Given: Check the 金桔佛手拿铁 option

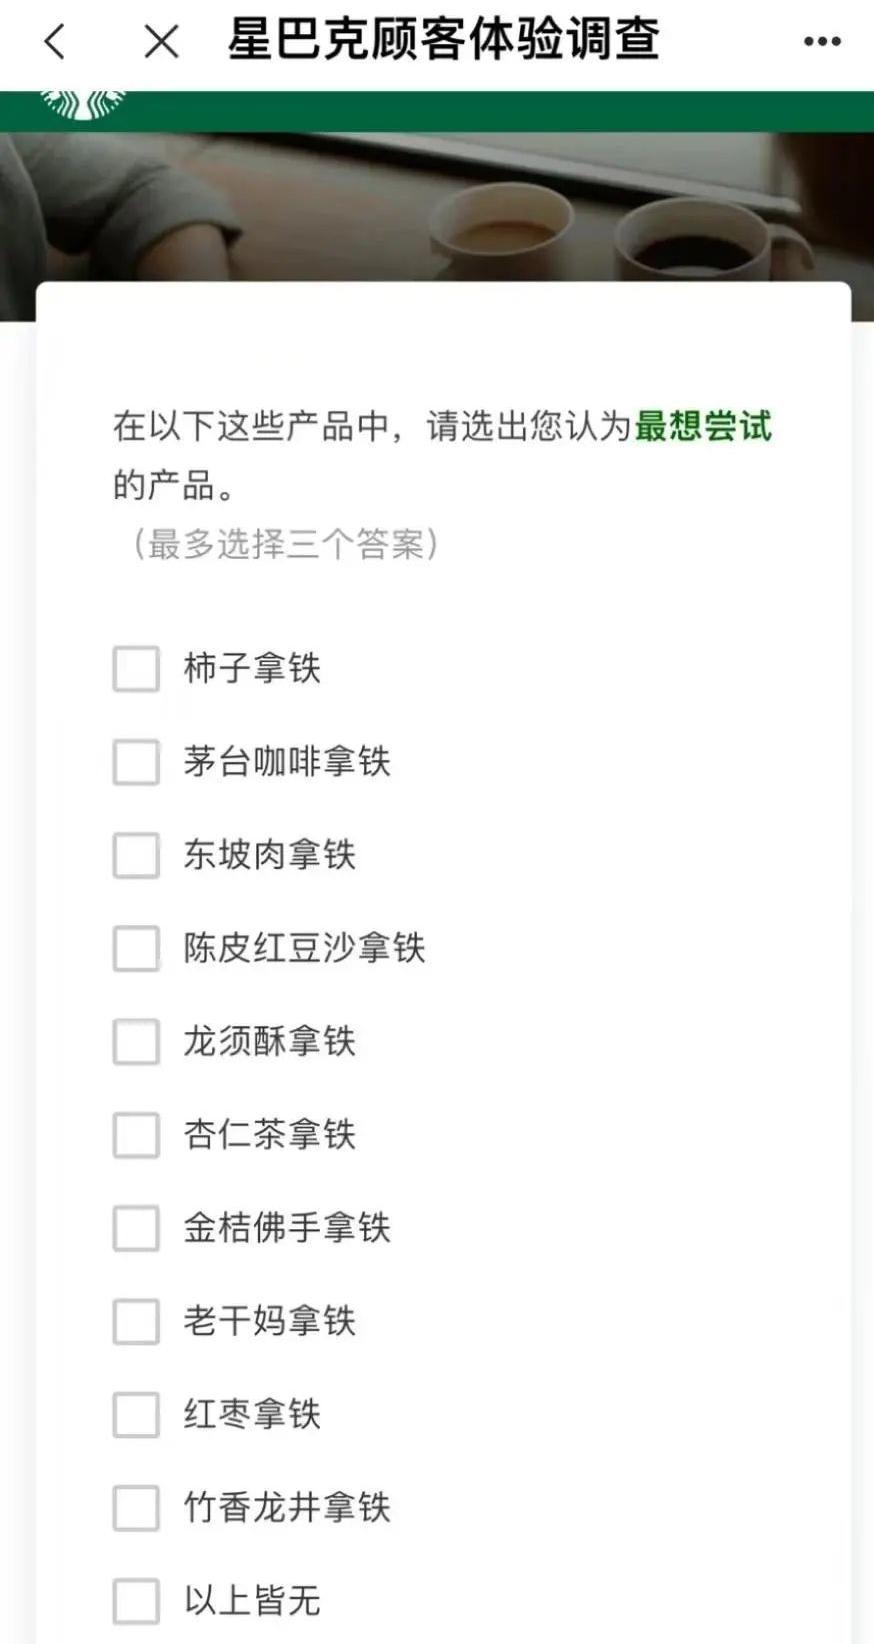Looking at the screenshot, I should (x=136, y=1228).
